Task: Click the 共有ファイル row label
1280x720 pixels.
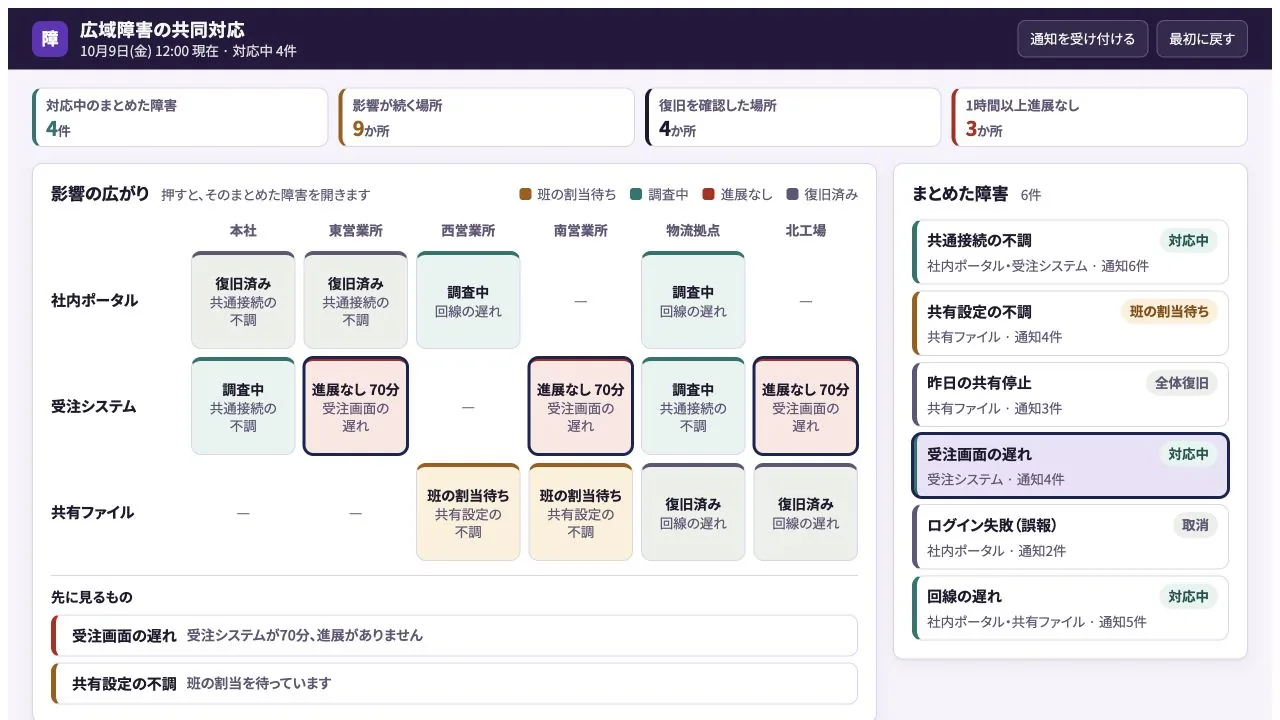Action: pos(93,512)
